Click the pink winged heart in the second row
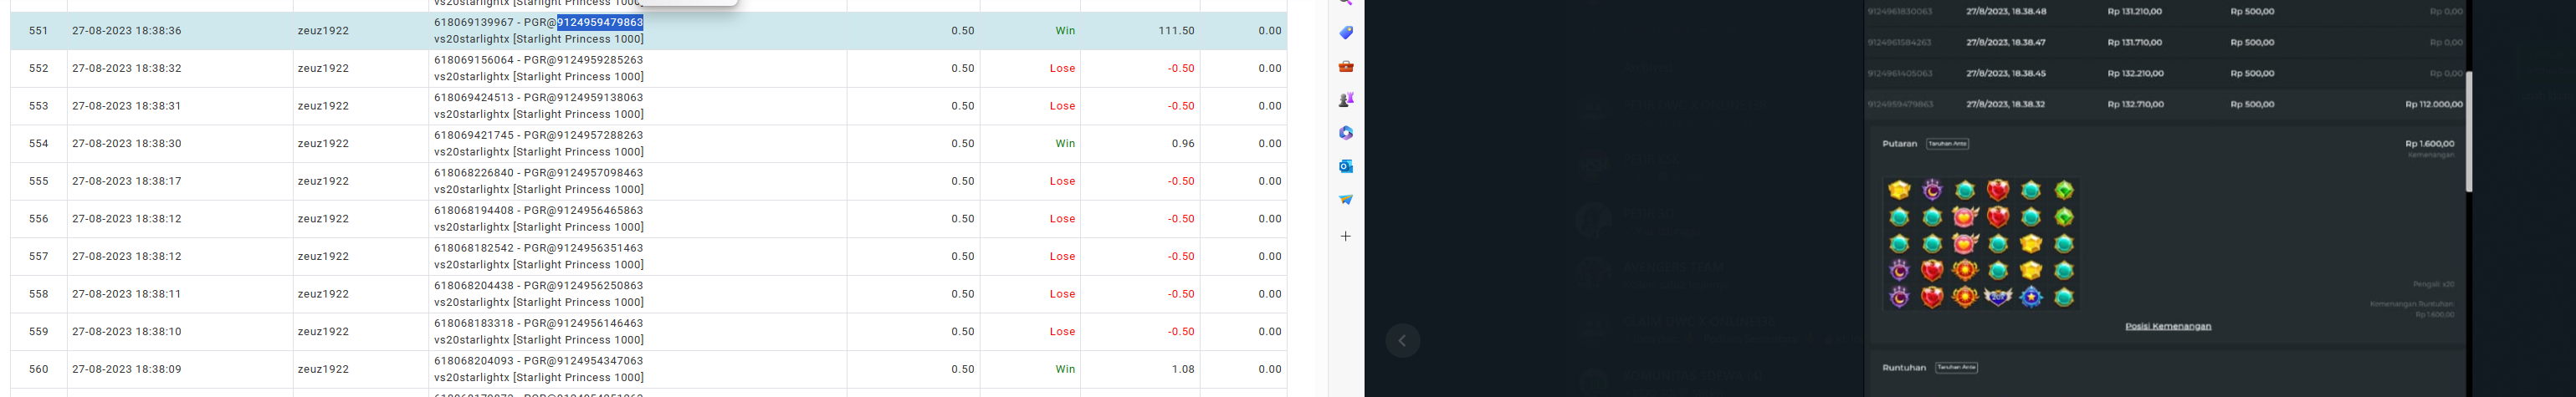This screenshot has height=397, width=2576. click(1965, 217)
